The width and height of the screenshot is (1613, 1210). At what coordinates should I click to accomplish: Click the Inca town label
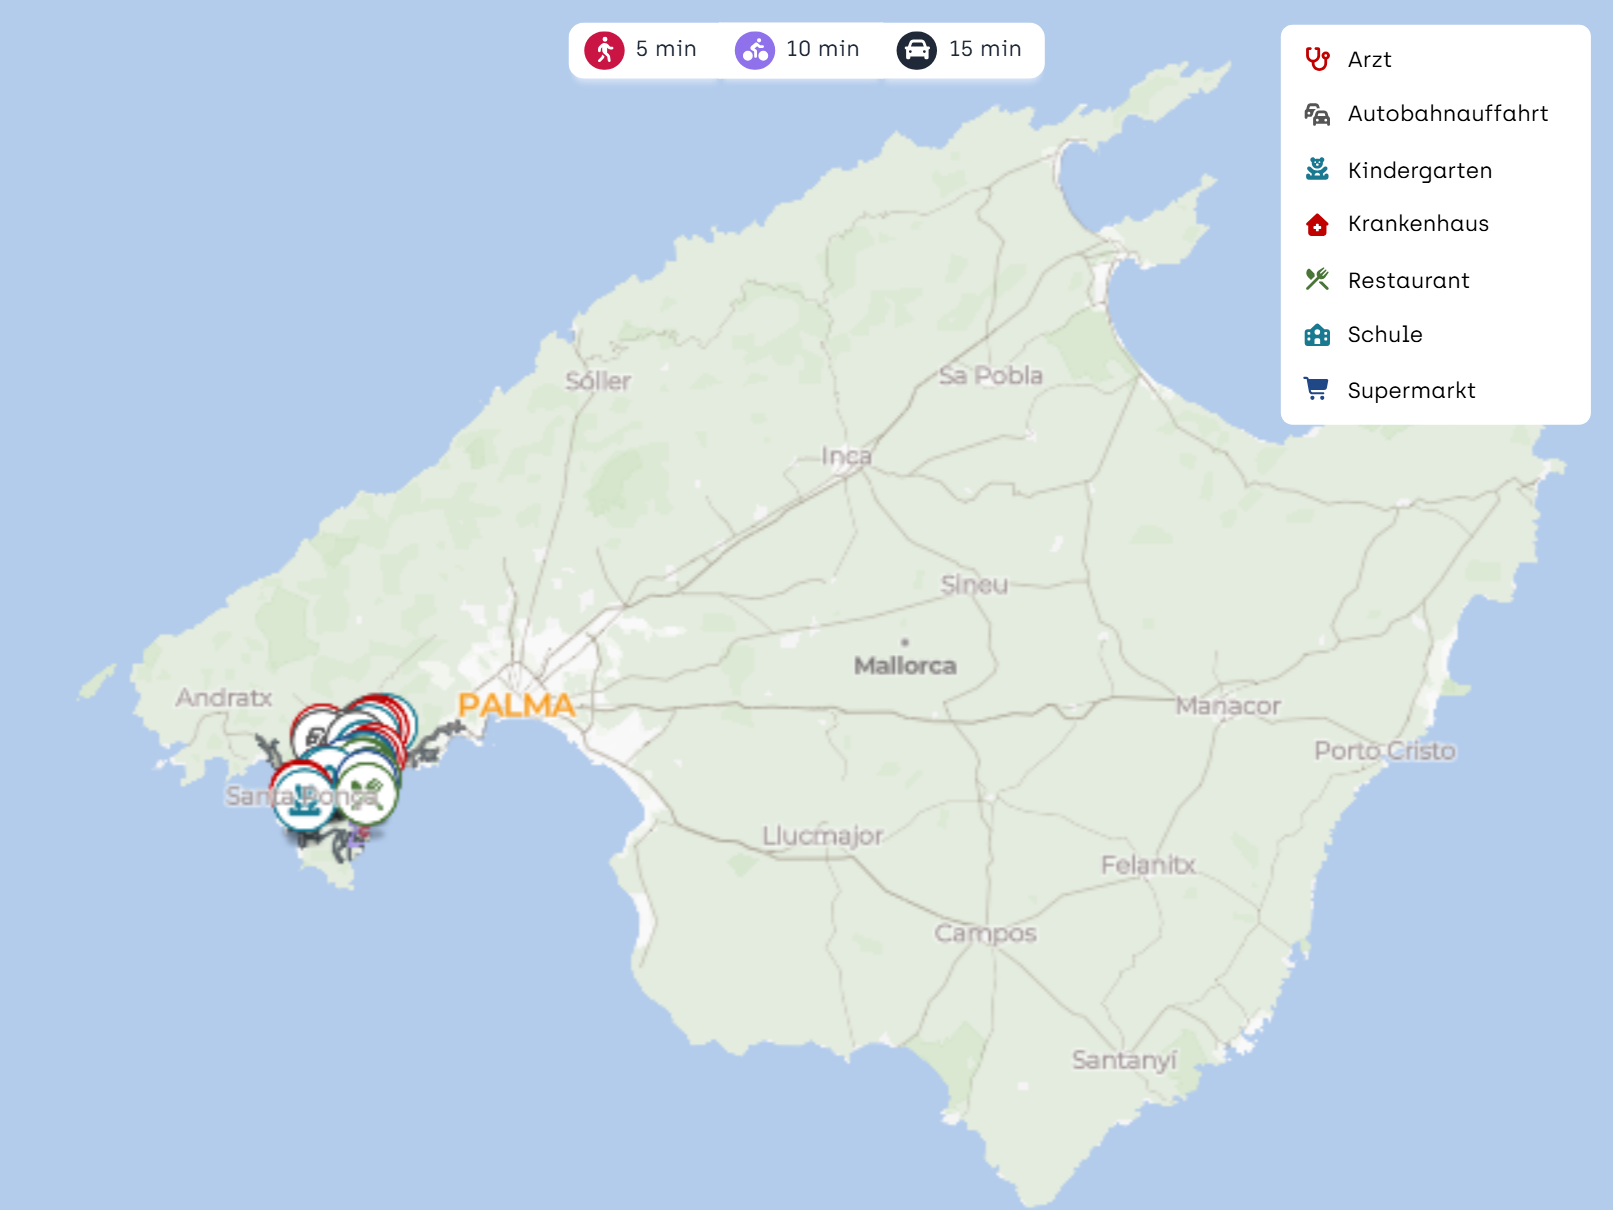(846, 457)
